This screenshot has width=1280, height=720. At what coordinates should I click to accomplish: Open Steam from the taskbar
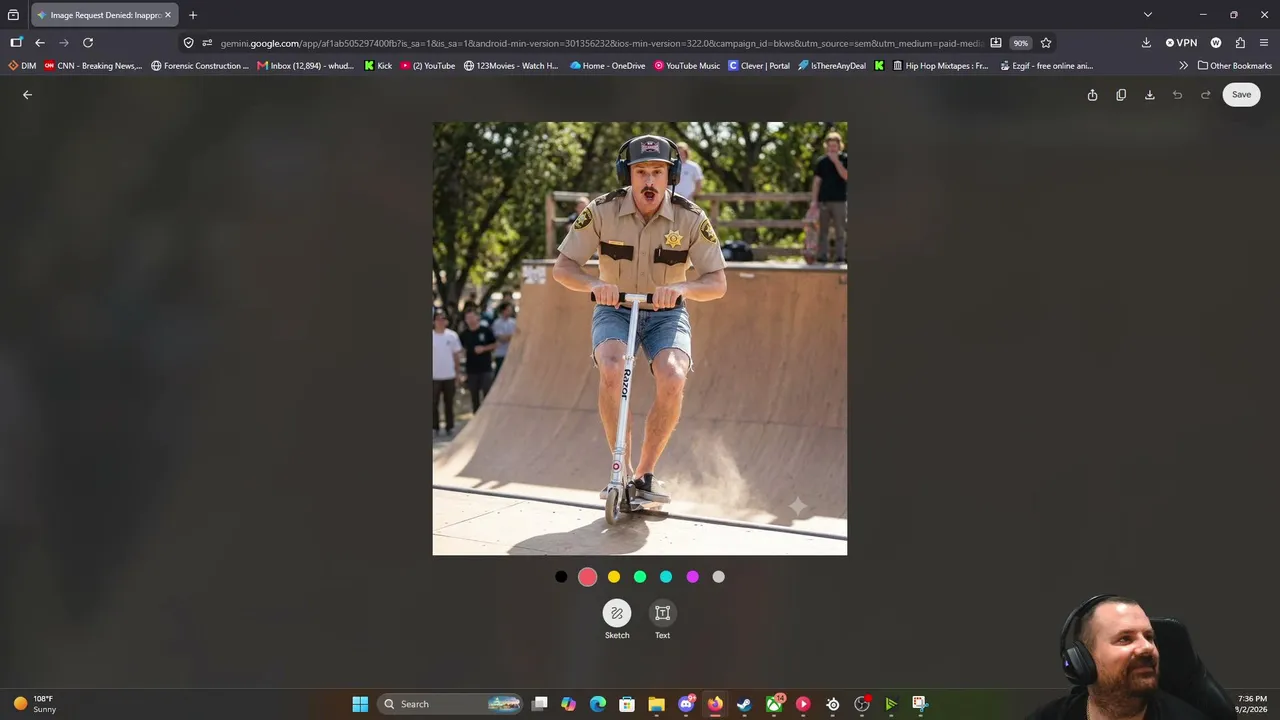(x=744, y=704)
